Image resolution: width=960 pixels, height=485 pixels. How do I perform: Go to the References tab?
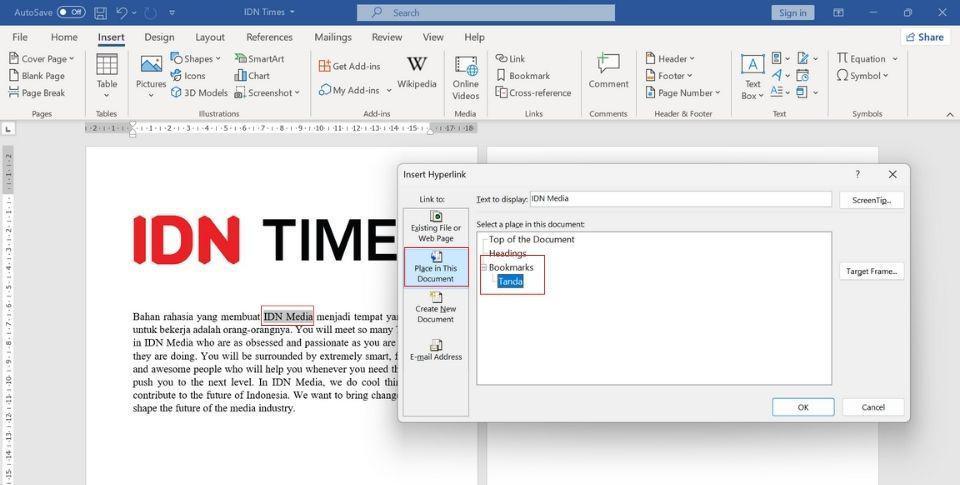click(269, 37)
